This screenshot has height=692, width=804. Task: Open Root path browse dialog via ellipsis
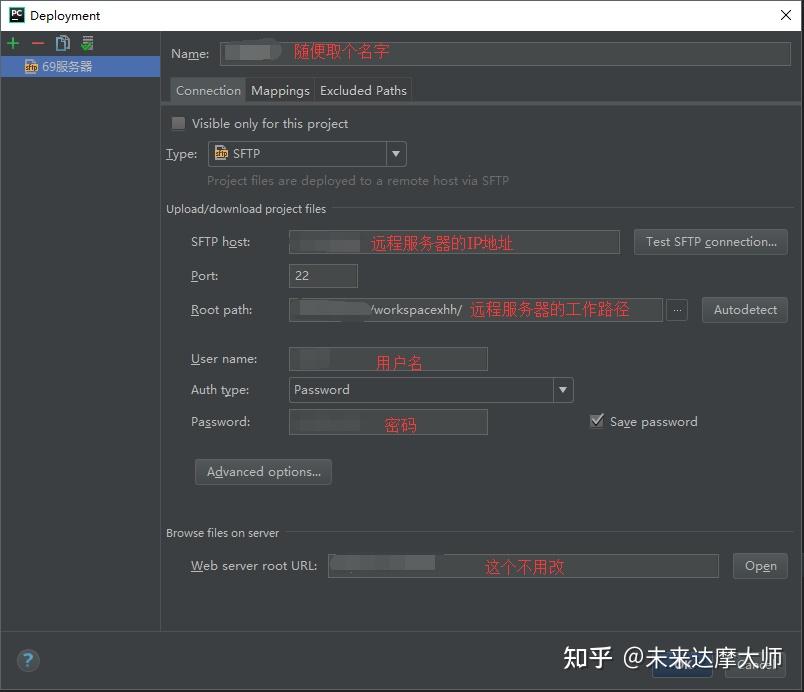(677, 310)
